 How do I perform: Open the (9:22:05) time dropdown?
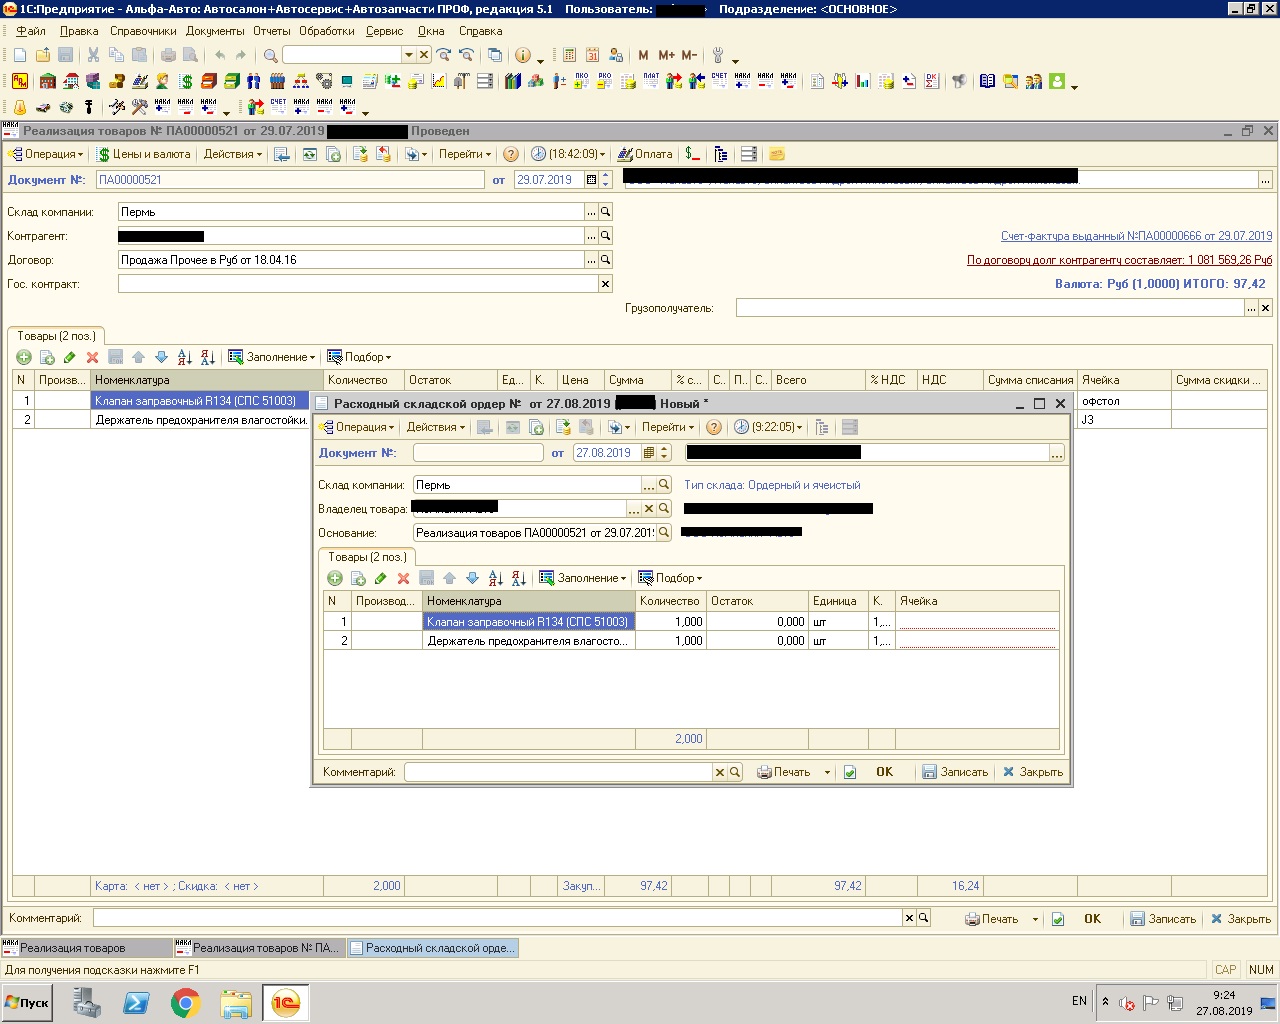tap(769, 427)
